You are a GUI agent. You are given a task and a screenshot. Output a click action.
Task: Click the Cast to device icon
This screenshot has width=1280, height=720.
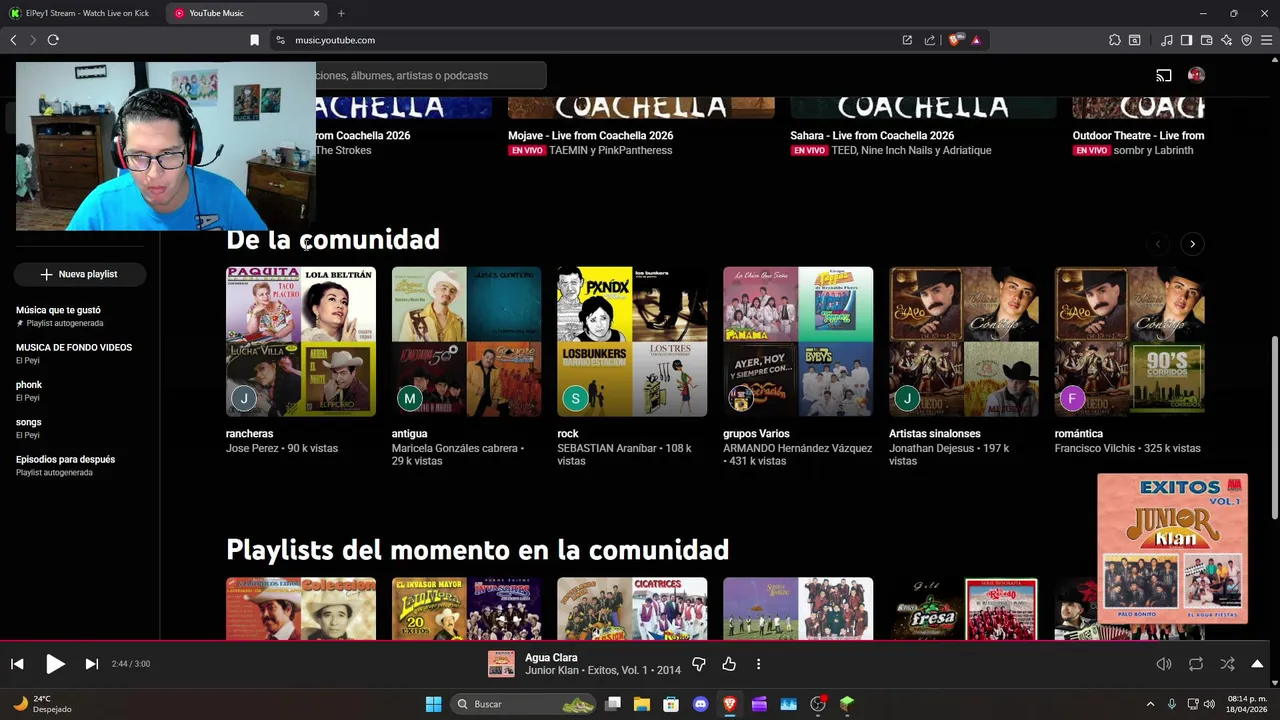point(1164,75)
